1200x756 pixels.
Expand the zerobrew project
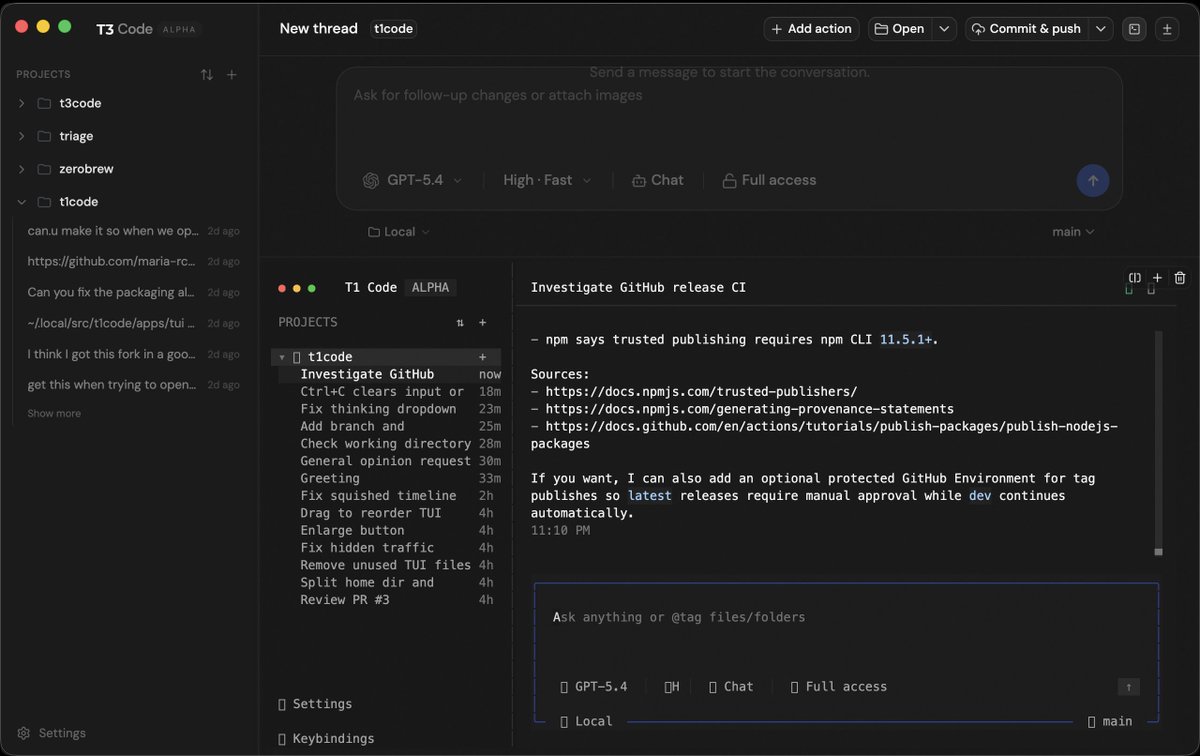(22, 169)
